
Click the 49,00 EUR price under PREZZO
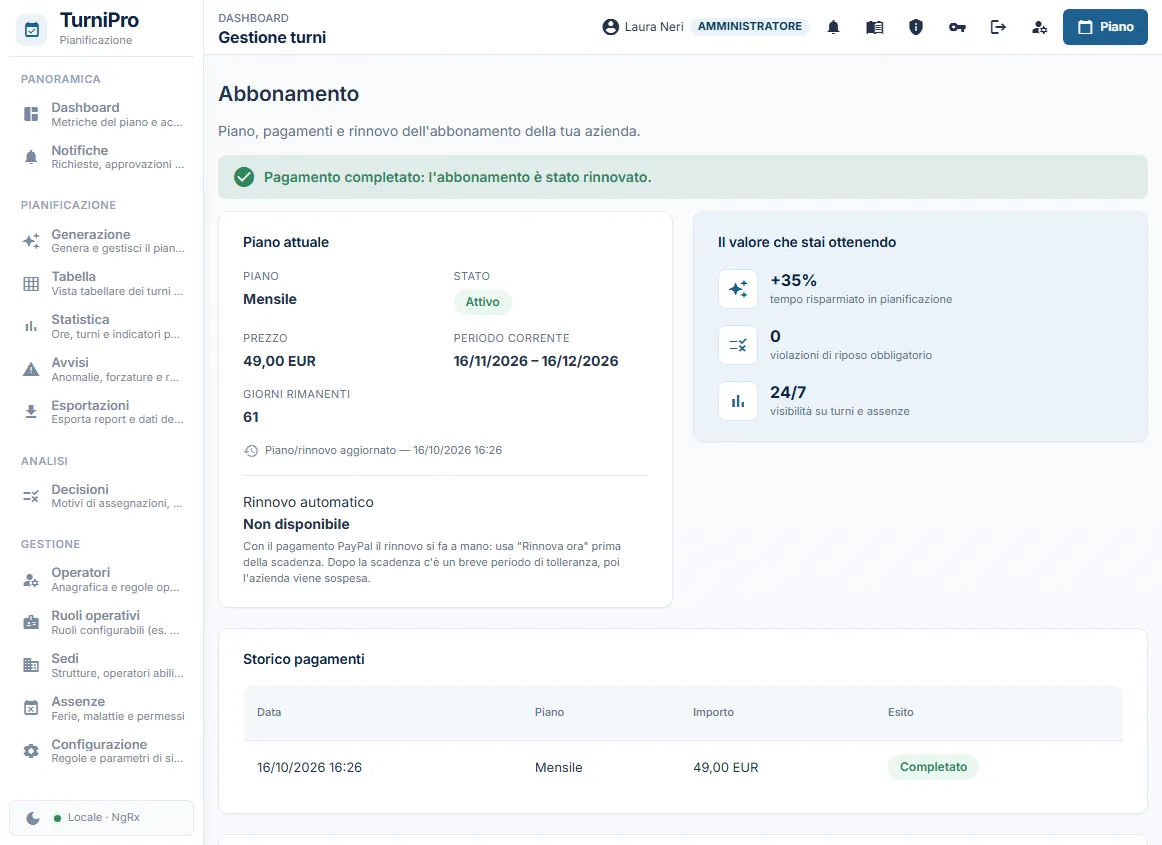[x=279, y=361]
